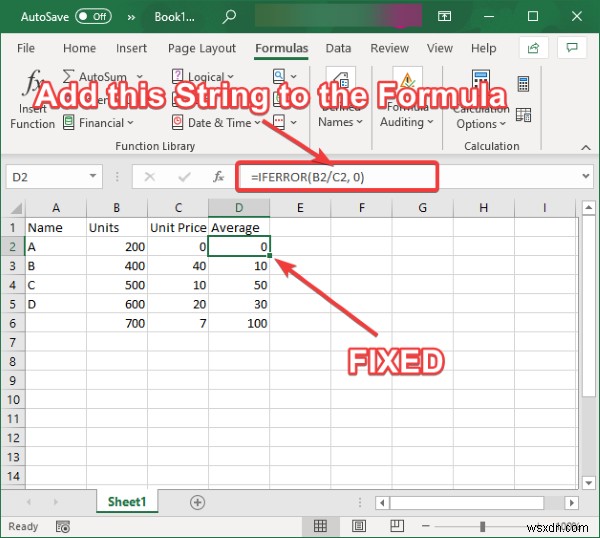Open Ribbon Display Options icon
Image resolution: width=600 pixels, height=538 pixels.
click(444, 16)
